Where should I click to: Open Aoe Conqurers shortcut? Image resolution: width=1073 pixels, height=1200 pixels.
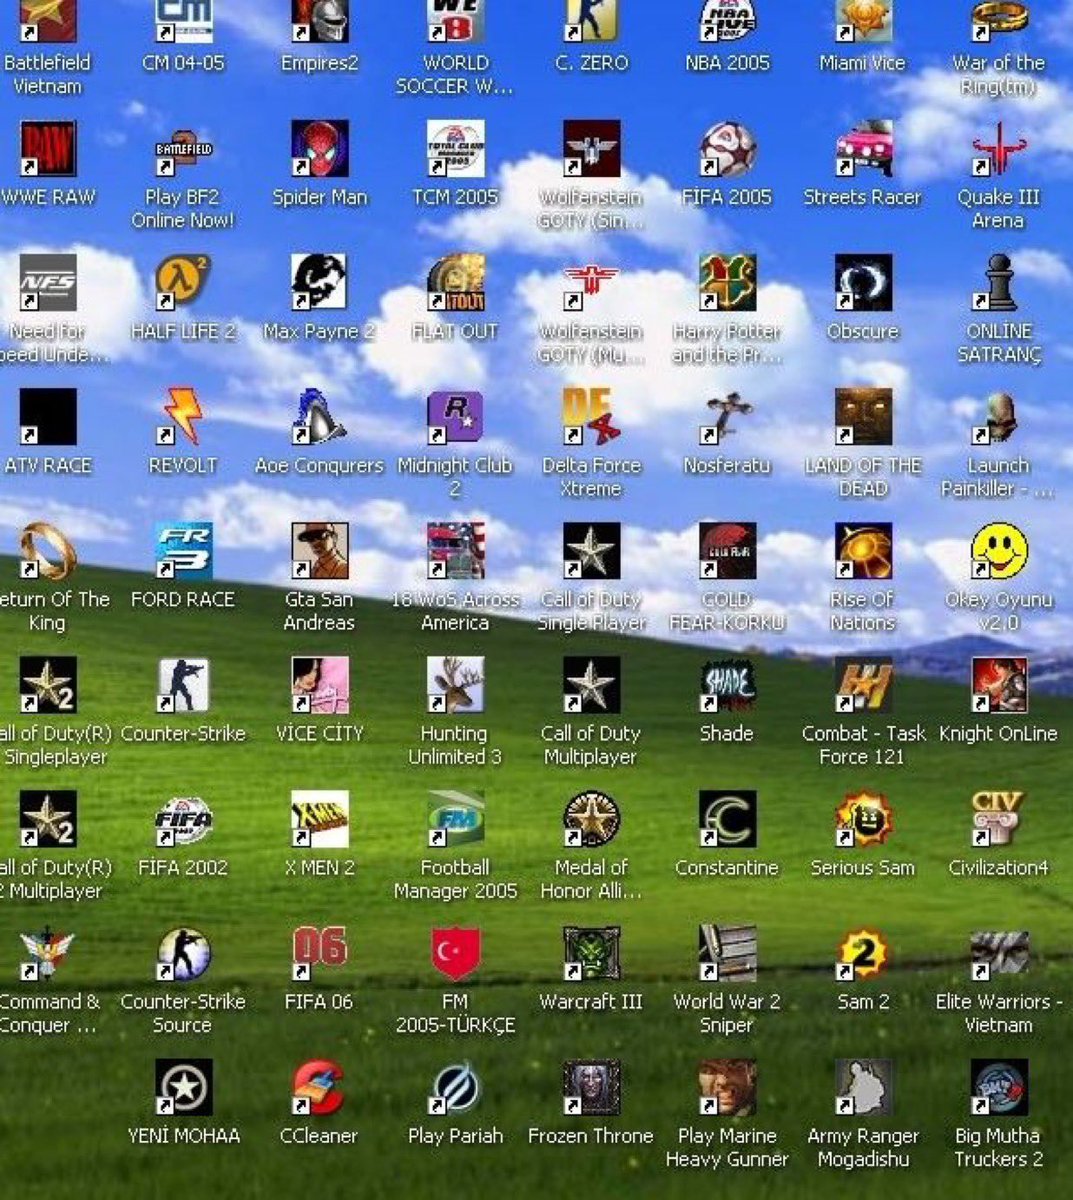(x=319, y=417)
